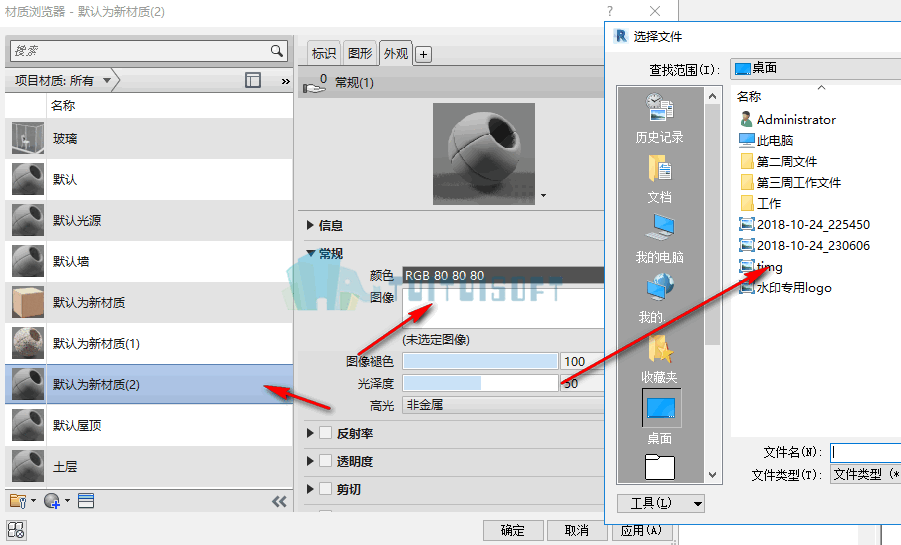
Task: Click the double chevron next to project materials
Action: [285, 81]
